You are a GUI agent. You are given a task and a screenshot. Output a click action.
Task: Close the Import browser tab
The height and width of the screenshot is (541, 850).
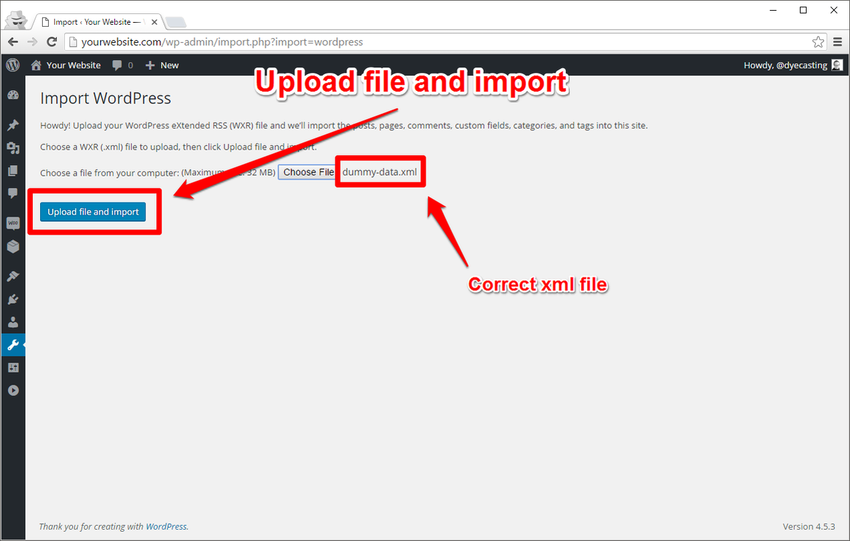click(154, 22)
